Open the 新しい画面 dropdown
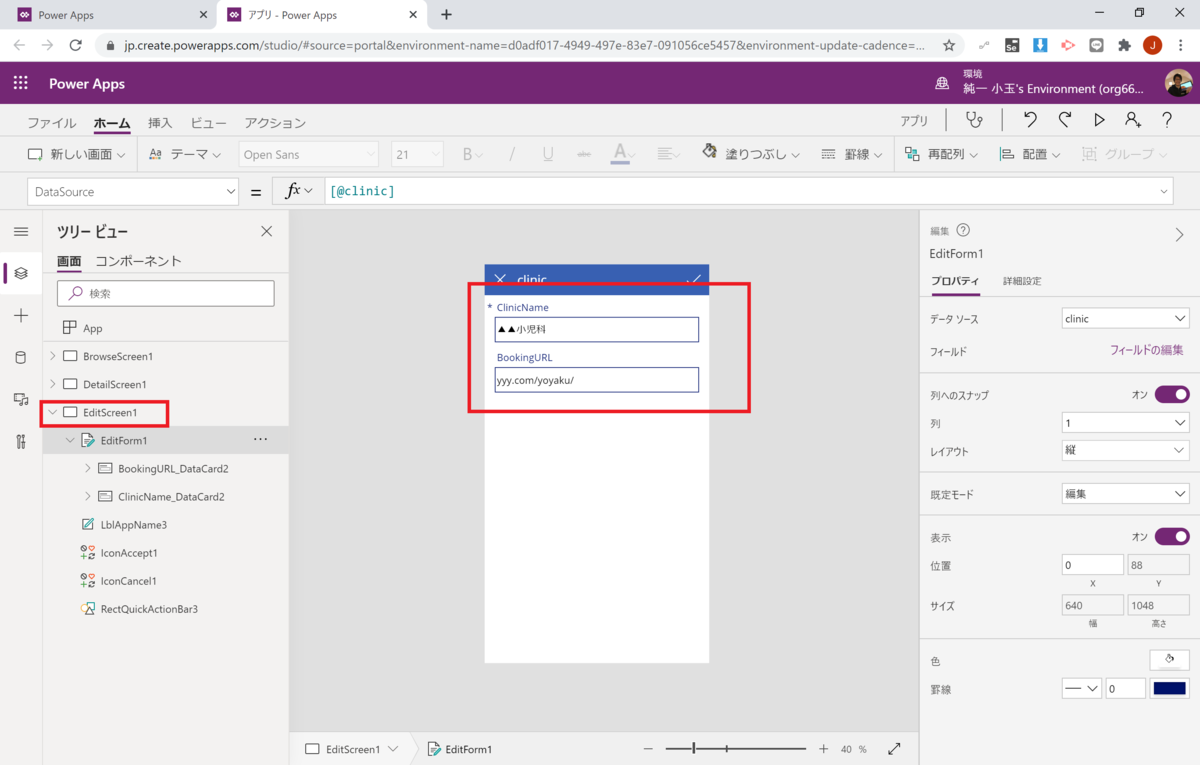The height and width of the screenshot is (765, 1200). (x=77, y=154)
